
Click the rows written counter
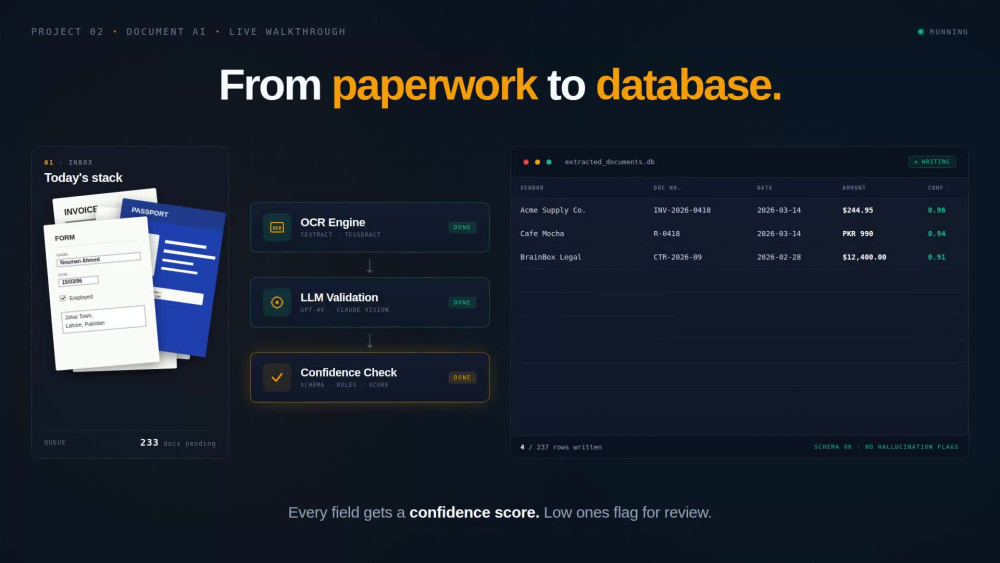coord(561,448)
